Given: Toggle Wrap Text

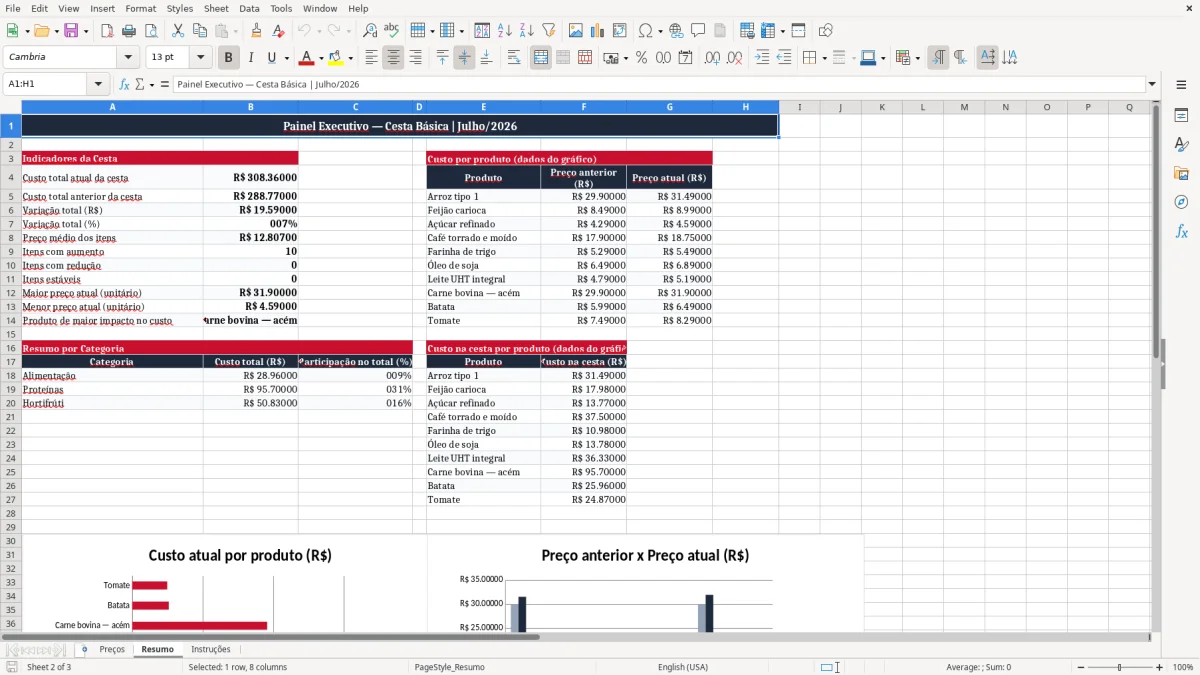Looking at the screenshot, I should point(514,58).
